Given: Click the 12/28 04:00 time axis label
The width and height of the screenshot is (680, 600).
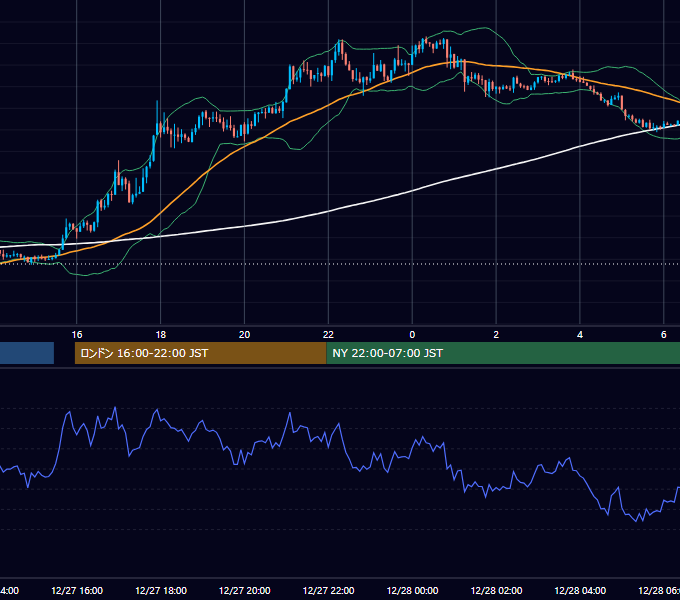Looking at the screenshot, I should pyautogui.click(x=580, y=590).
